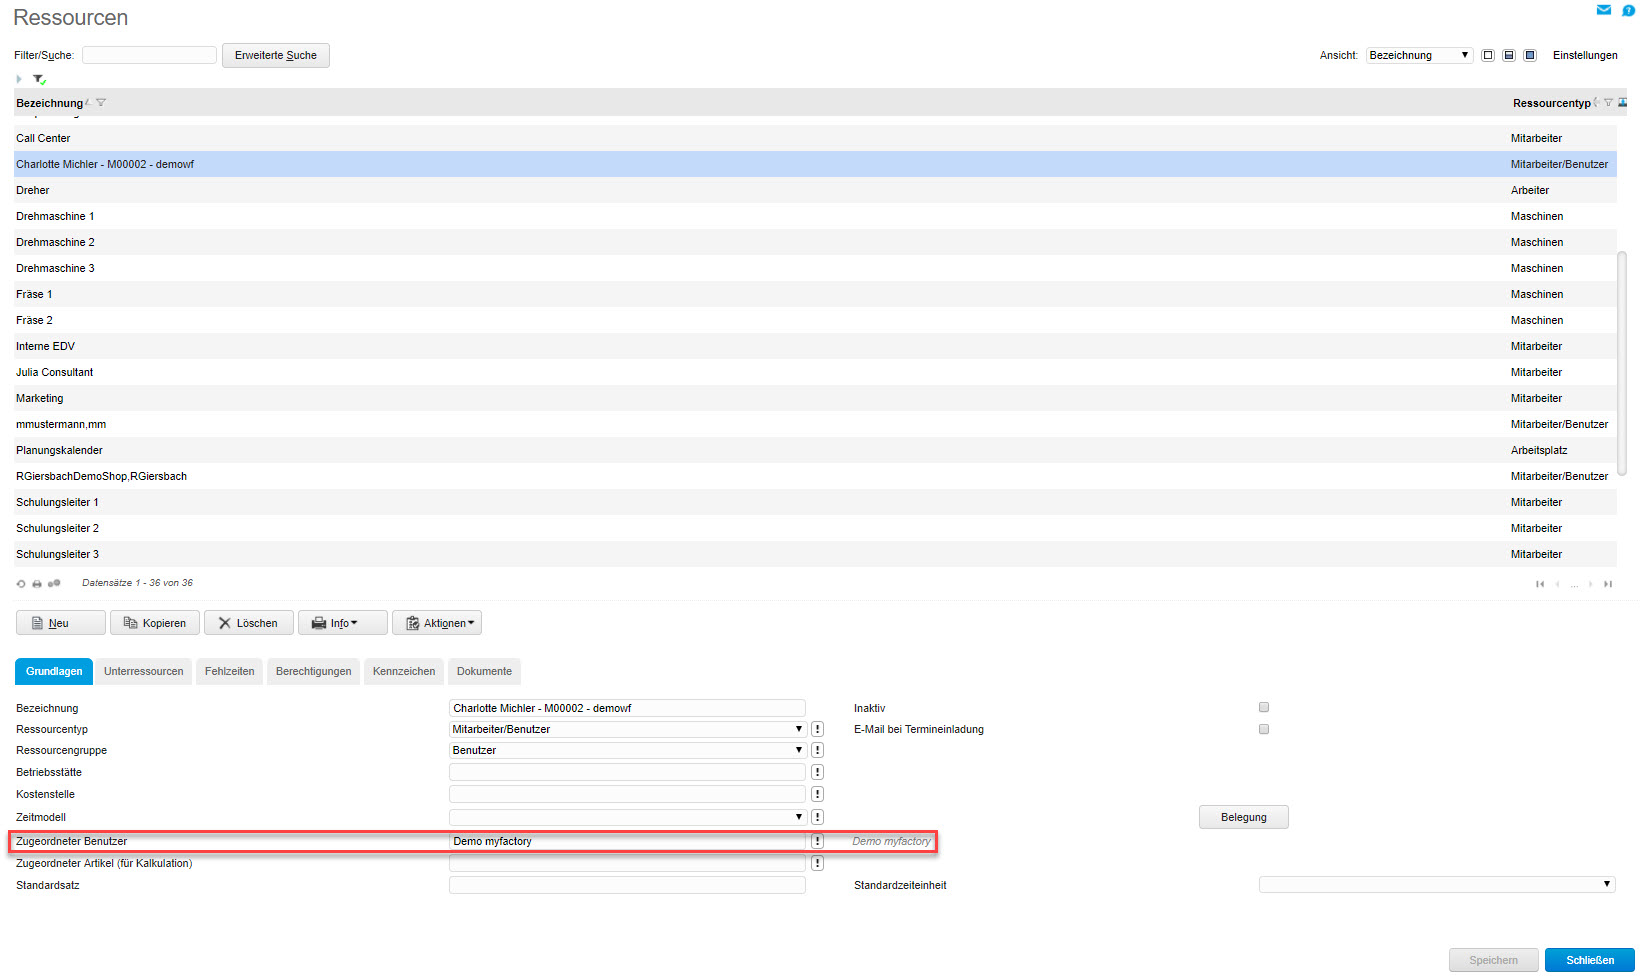Toggle the Inaktiv checkbox
1646x976 pixels.
click(x=1264, y=707)
